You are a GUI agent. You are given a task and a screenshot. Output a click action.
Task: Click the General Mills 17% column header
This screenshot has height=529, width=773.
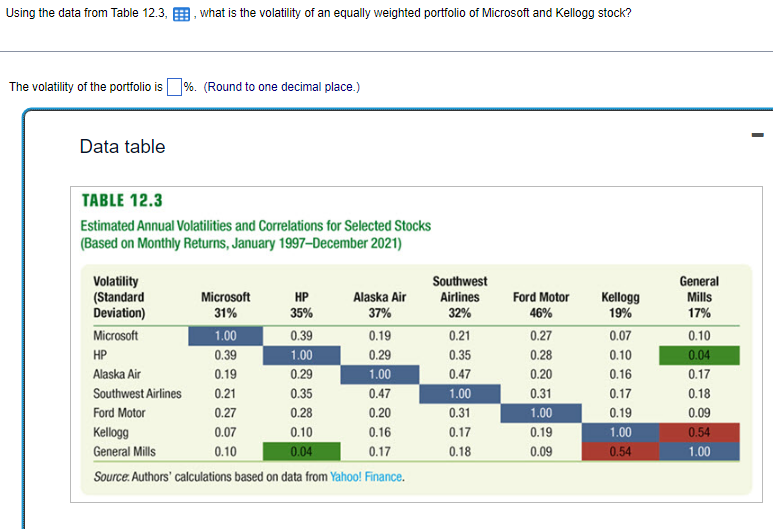pyautogui.click(x=699, y=297)
